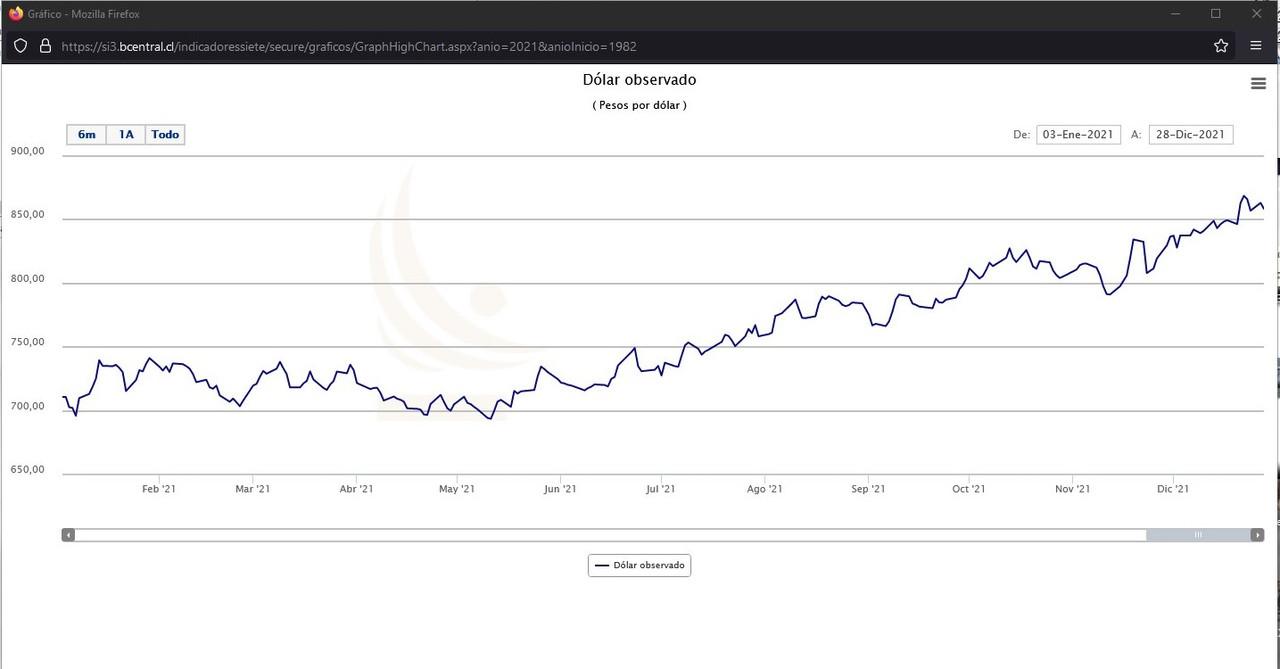
Task: Click the Nov '21 axis label
Action: [1071, 489]
